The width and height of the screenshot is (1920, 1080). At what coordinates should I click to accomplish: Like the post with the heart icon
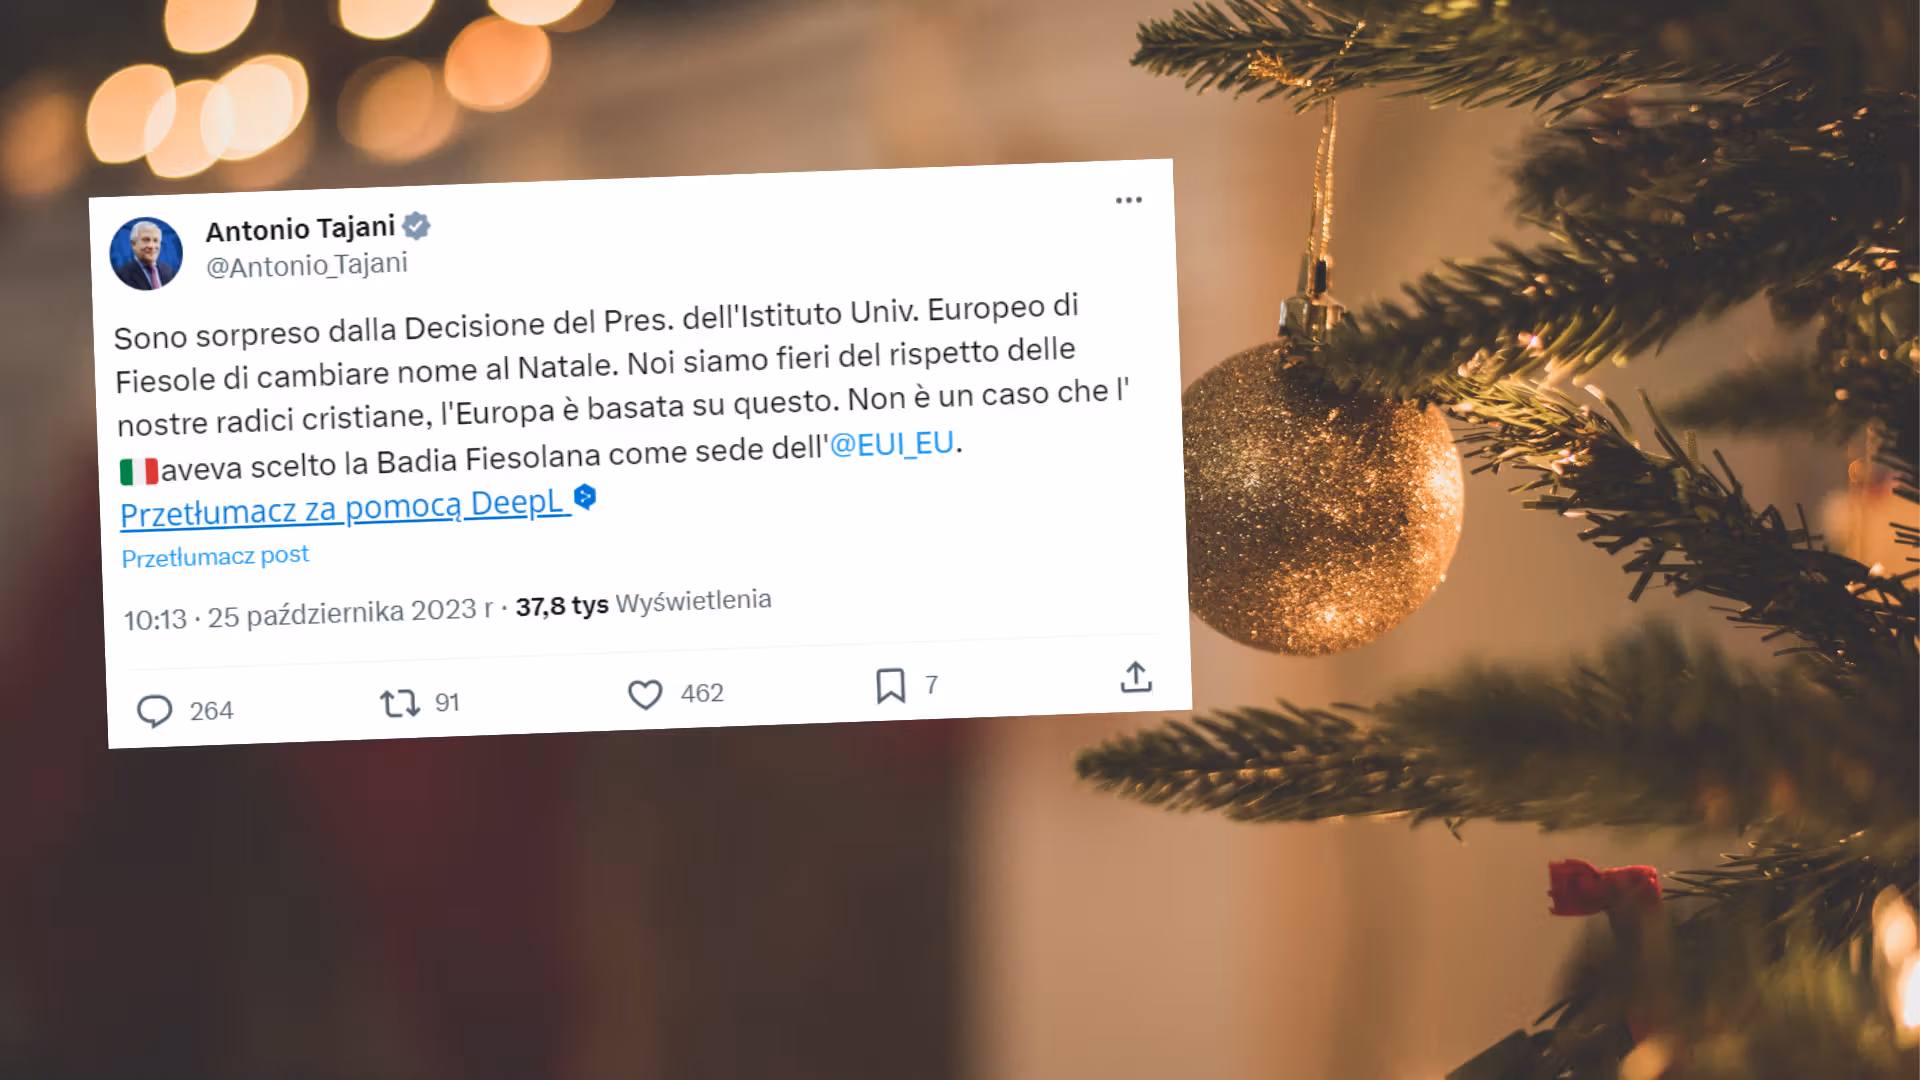645,694
